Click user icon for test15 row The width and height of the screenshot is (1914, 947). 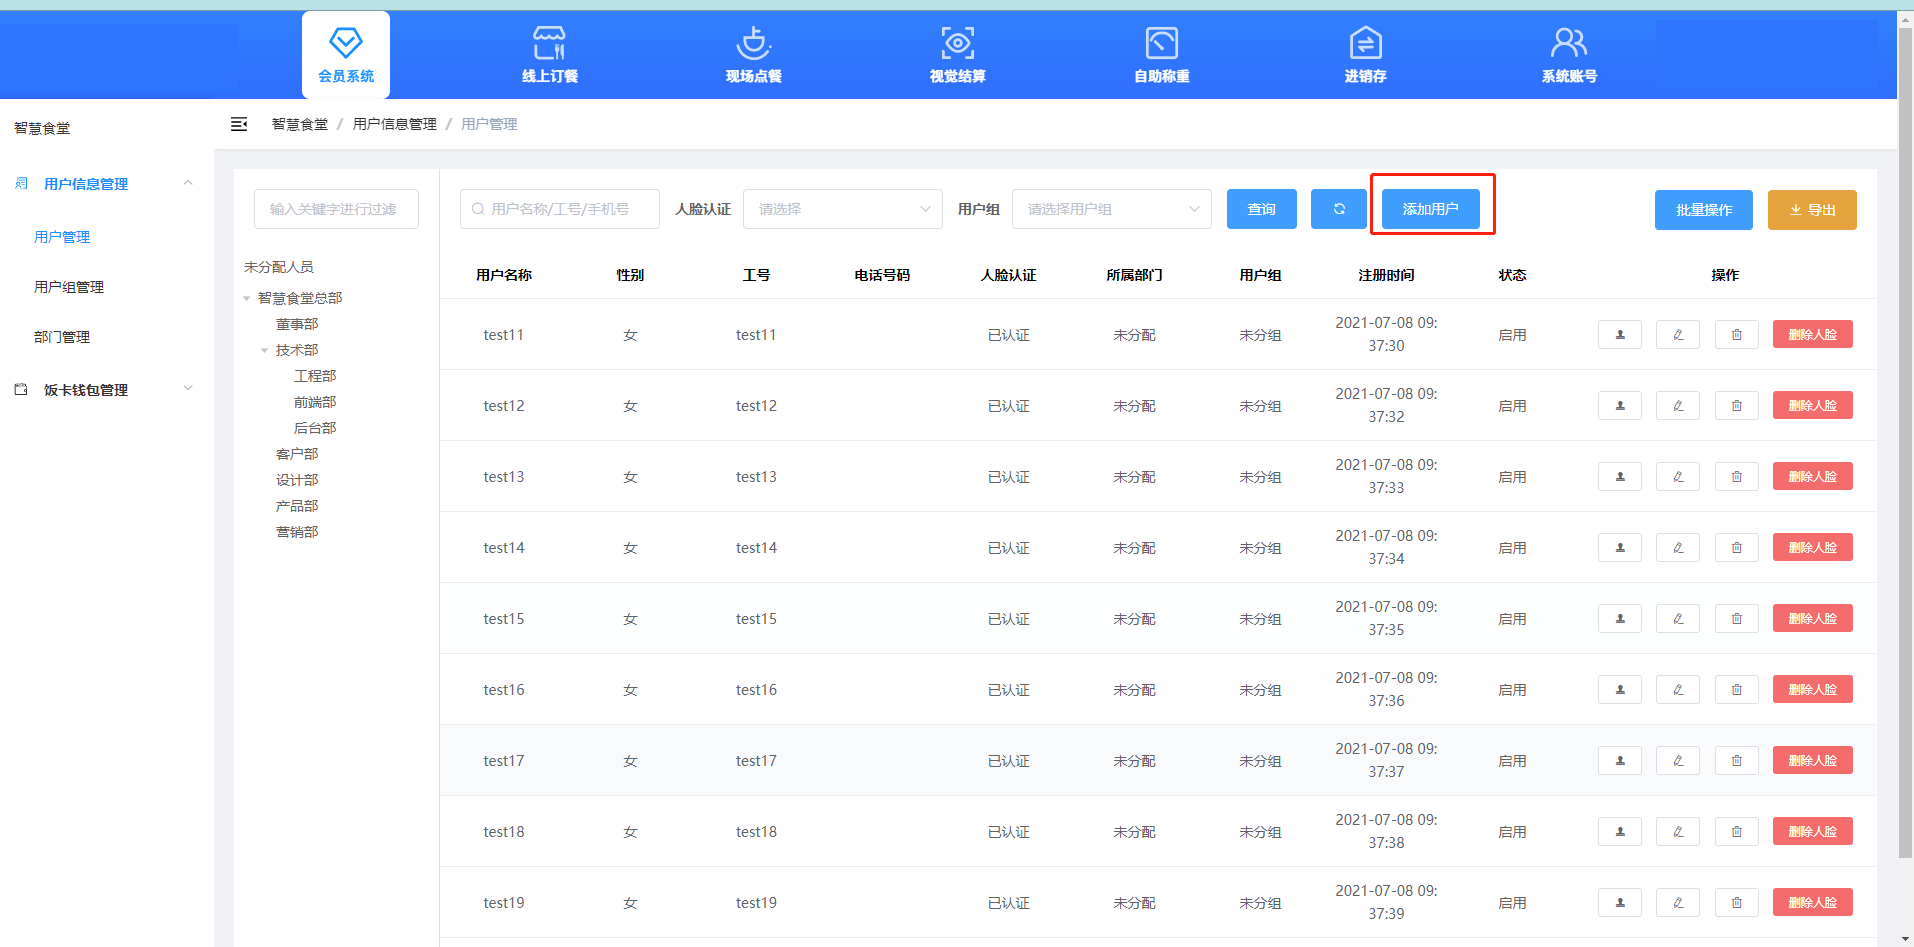point(1619,619)
